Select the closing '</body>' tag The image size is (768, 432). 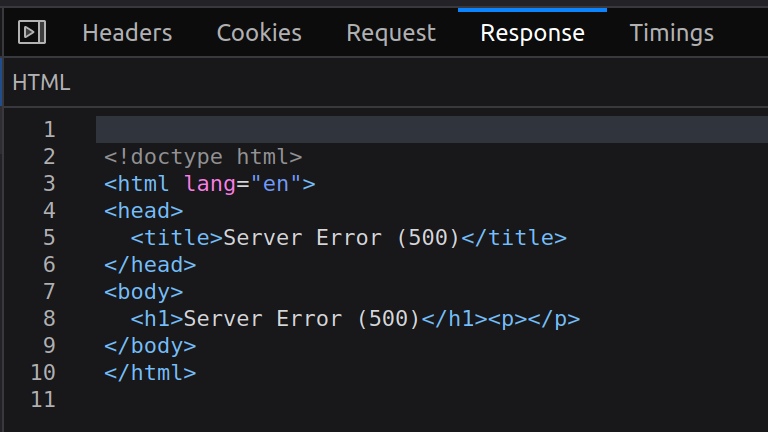150,346
